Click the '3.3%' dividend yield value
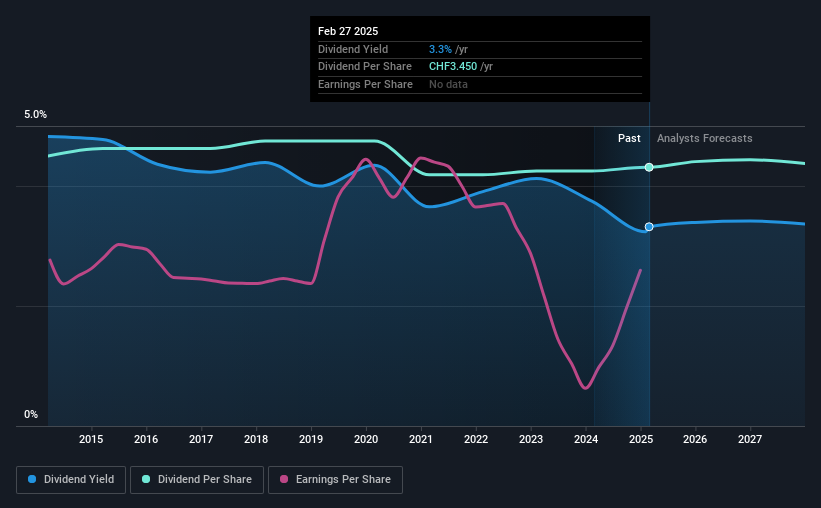821x508 pixels. (440, 49)
